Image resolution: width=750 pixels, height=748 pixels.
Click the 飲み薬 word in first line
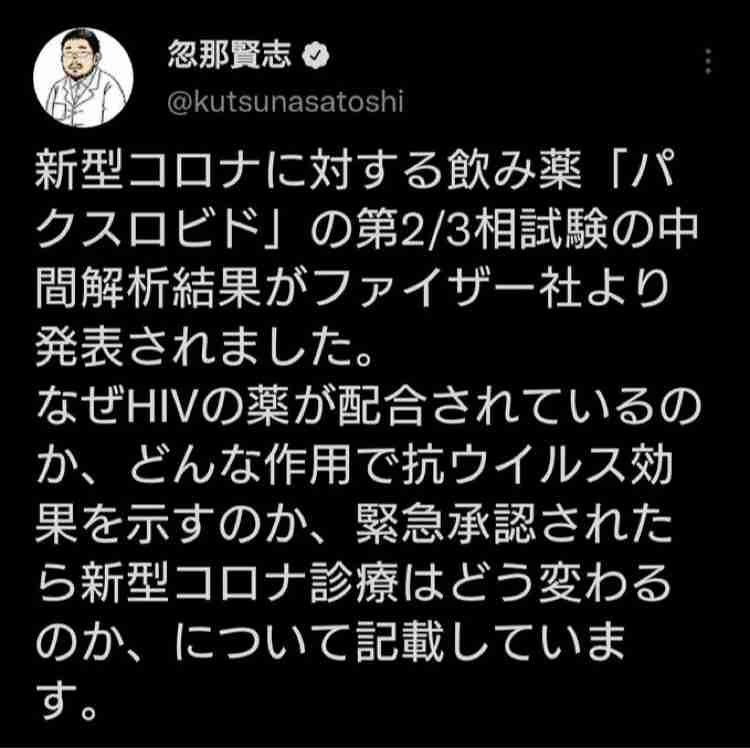pos(513,171)
